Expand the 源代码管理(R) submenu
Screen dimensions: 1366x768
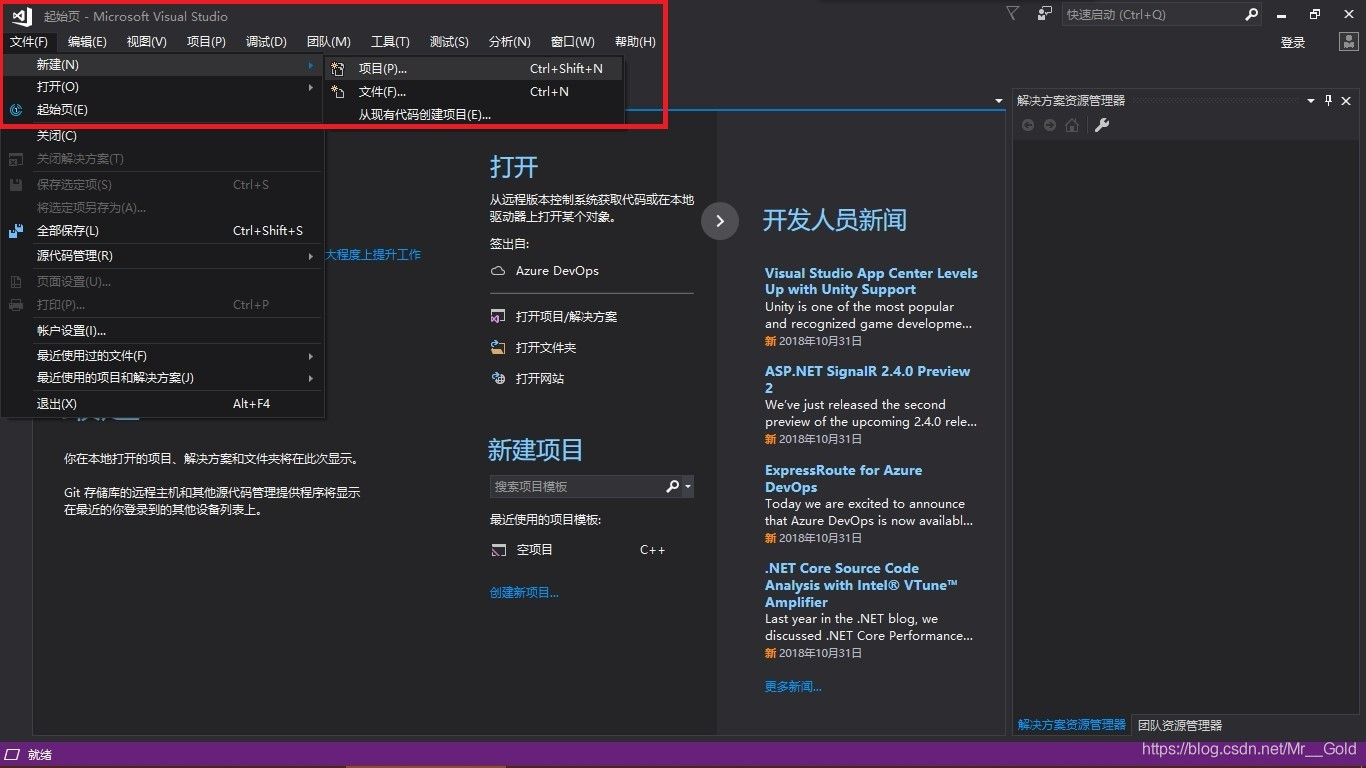coord(162,256)
